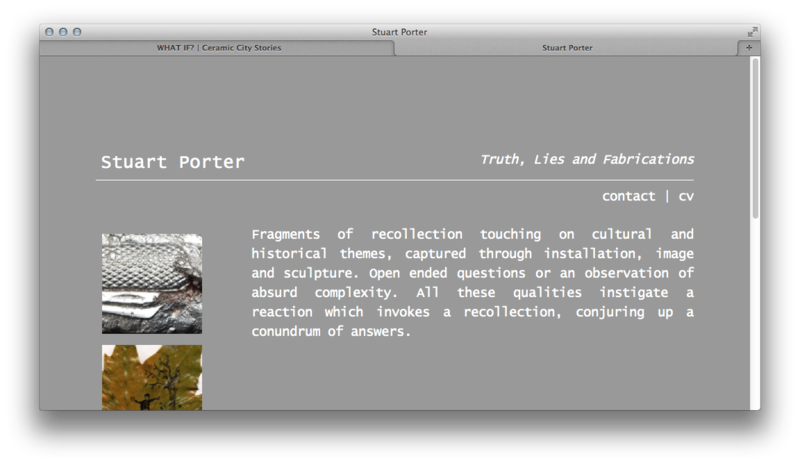Open the contact link

[x=628, y=196]
